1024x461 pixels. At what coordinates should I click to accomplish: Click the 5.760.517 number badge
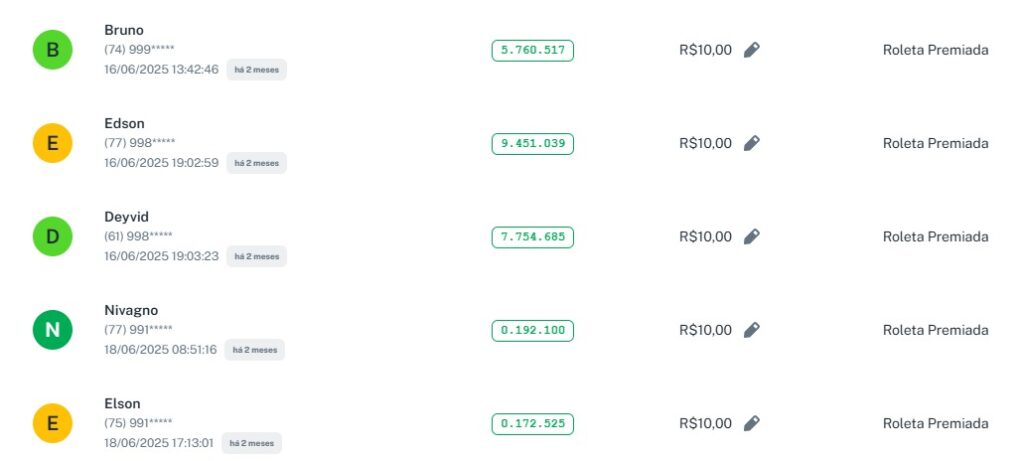(532, 50)
